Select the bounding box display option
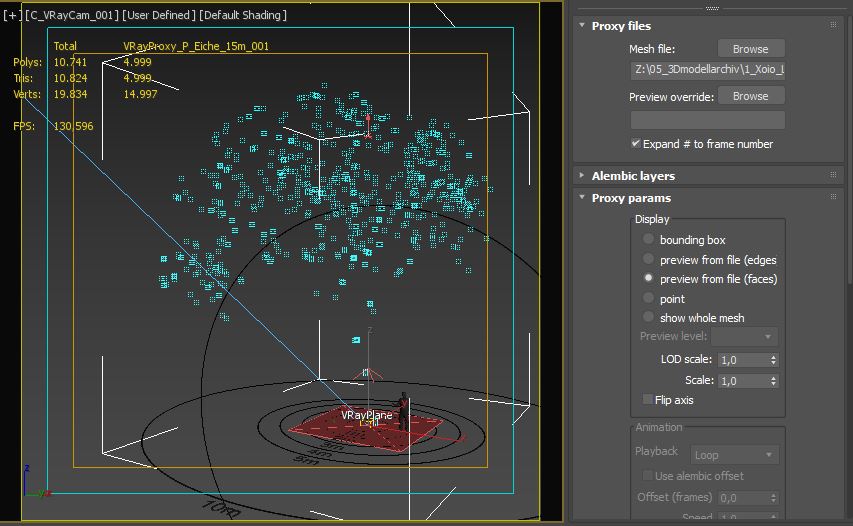The height and width of the screenshot is (526, 853). [x=648, y=239]
